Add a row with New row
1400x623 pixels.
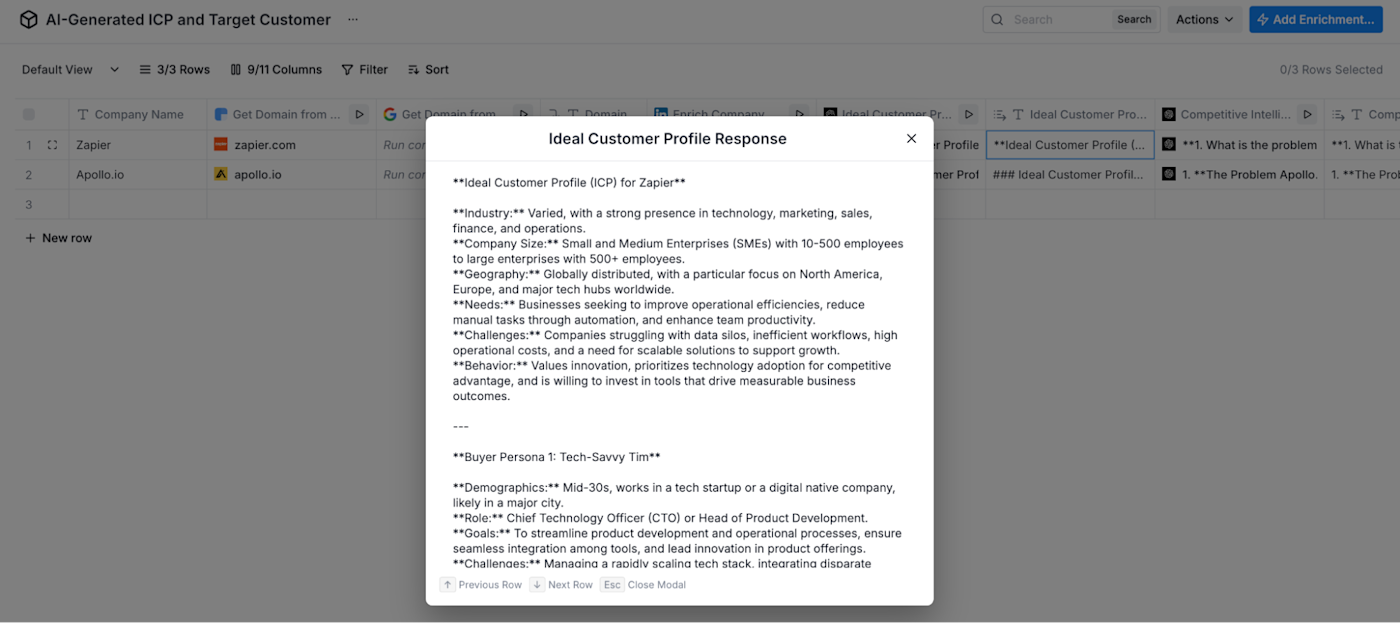58,238
